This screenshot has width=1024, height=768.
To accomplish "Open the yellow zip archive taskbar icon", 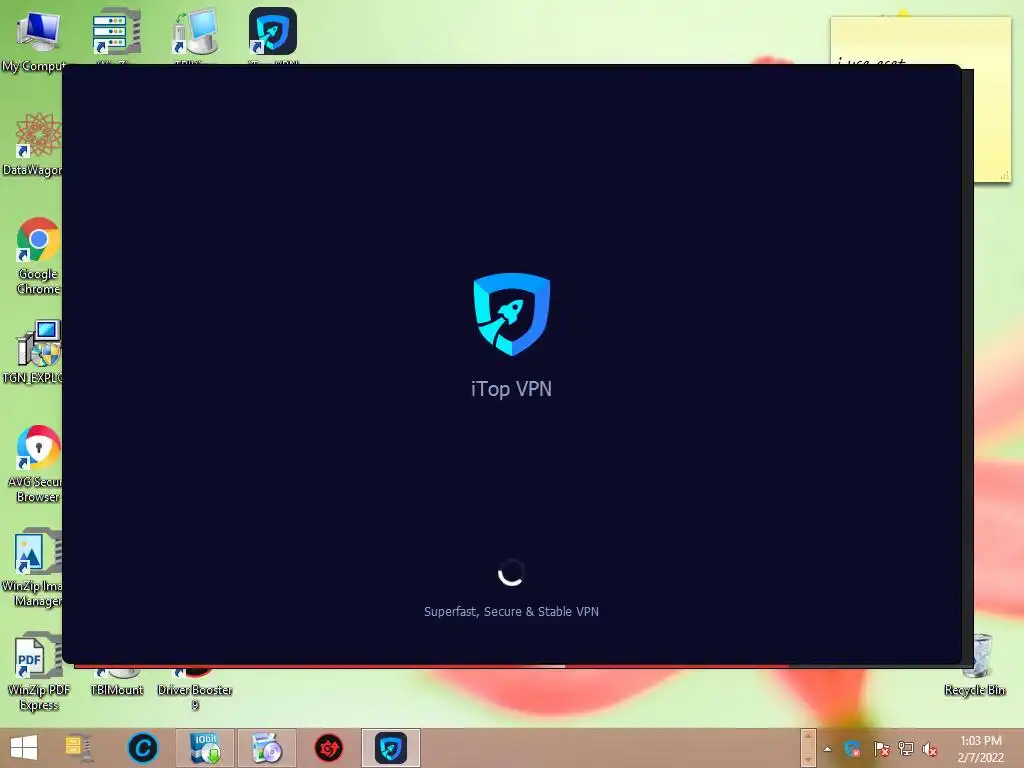I will [x=78, y=748].
